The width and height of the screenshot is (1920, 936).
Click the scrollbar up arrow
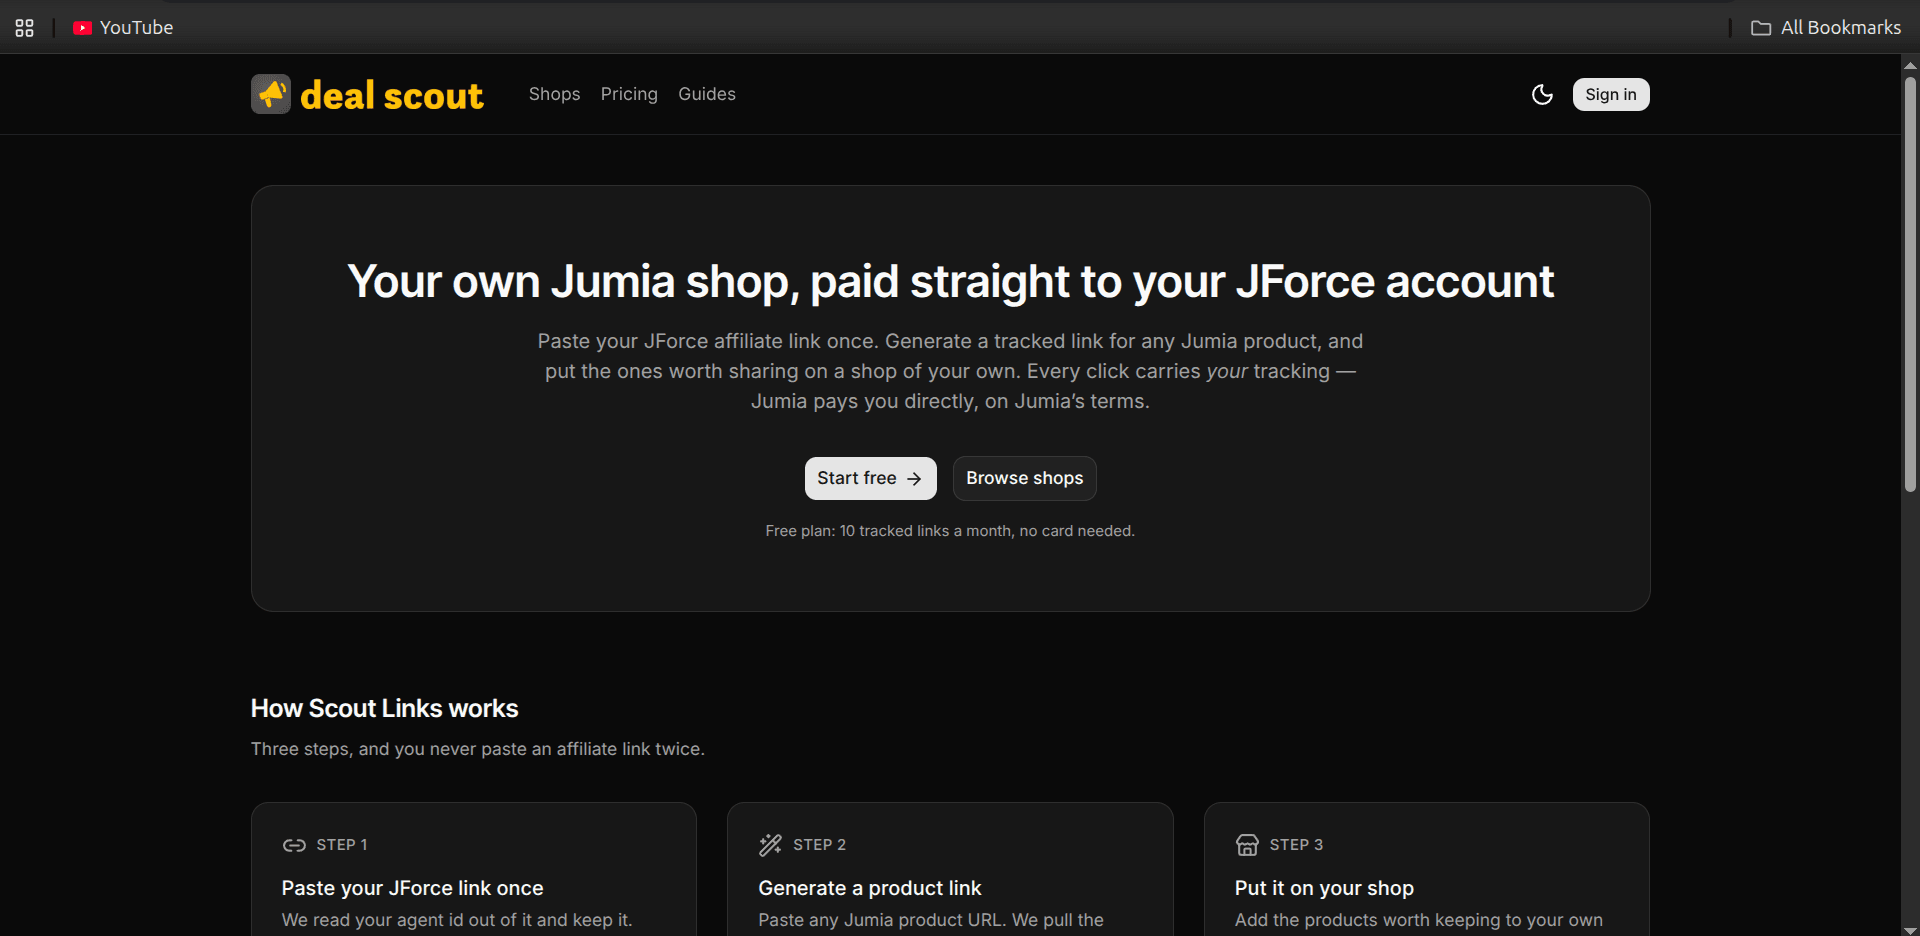[1910, 66]
